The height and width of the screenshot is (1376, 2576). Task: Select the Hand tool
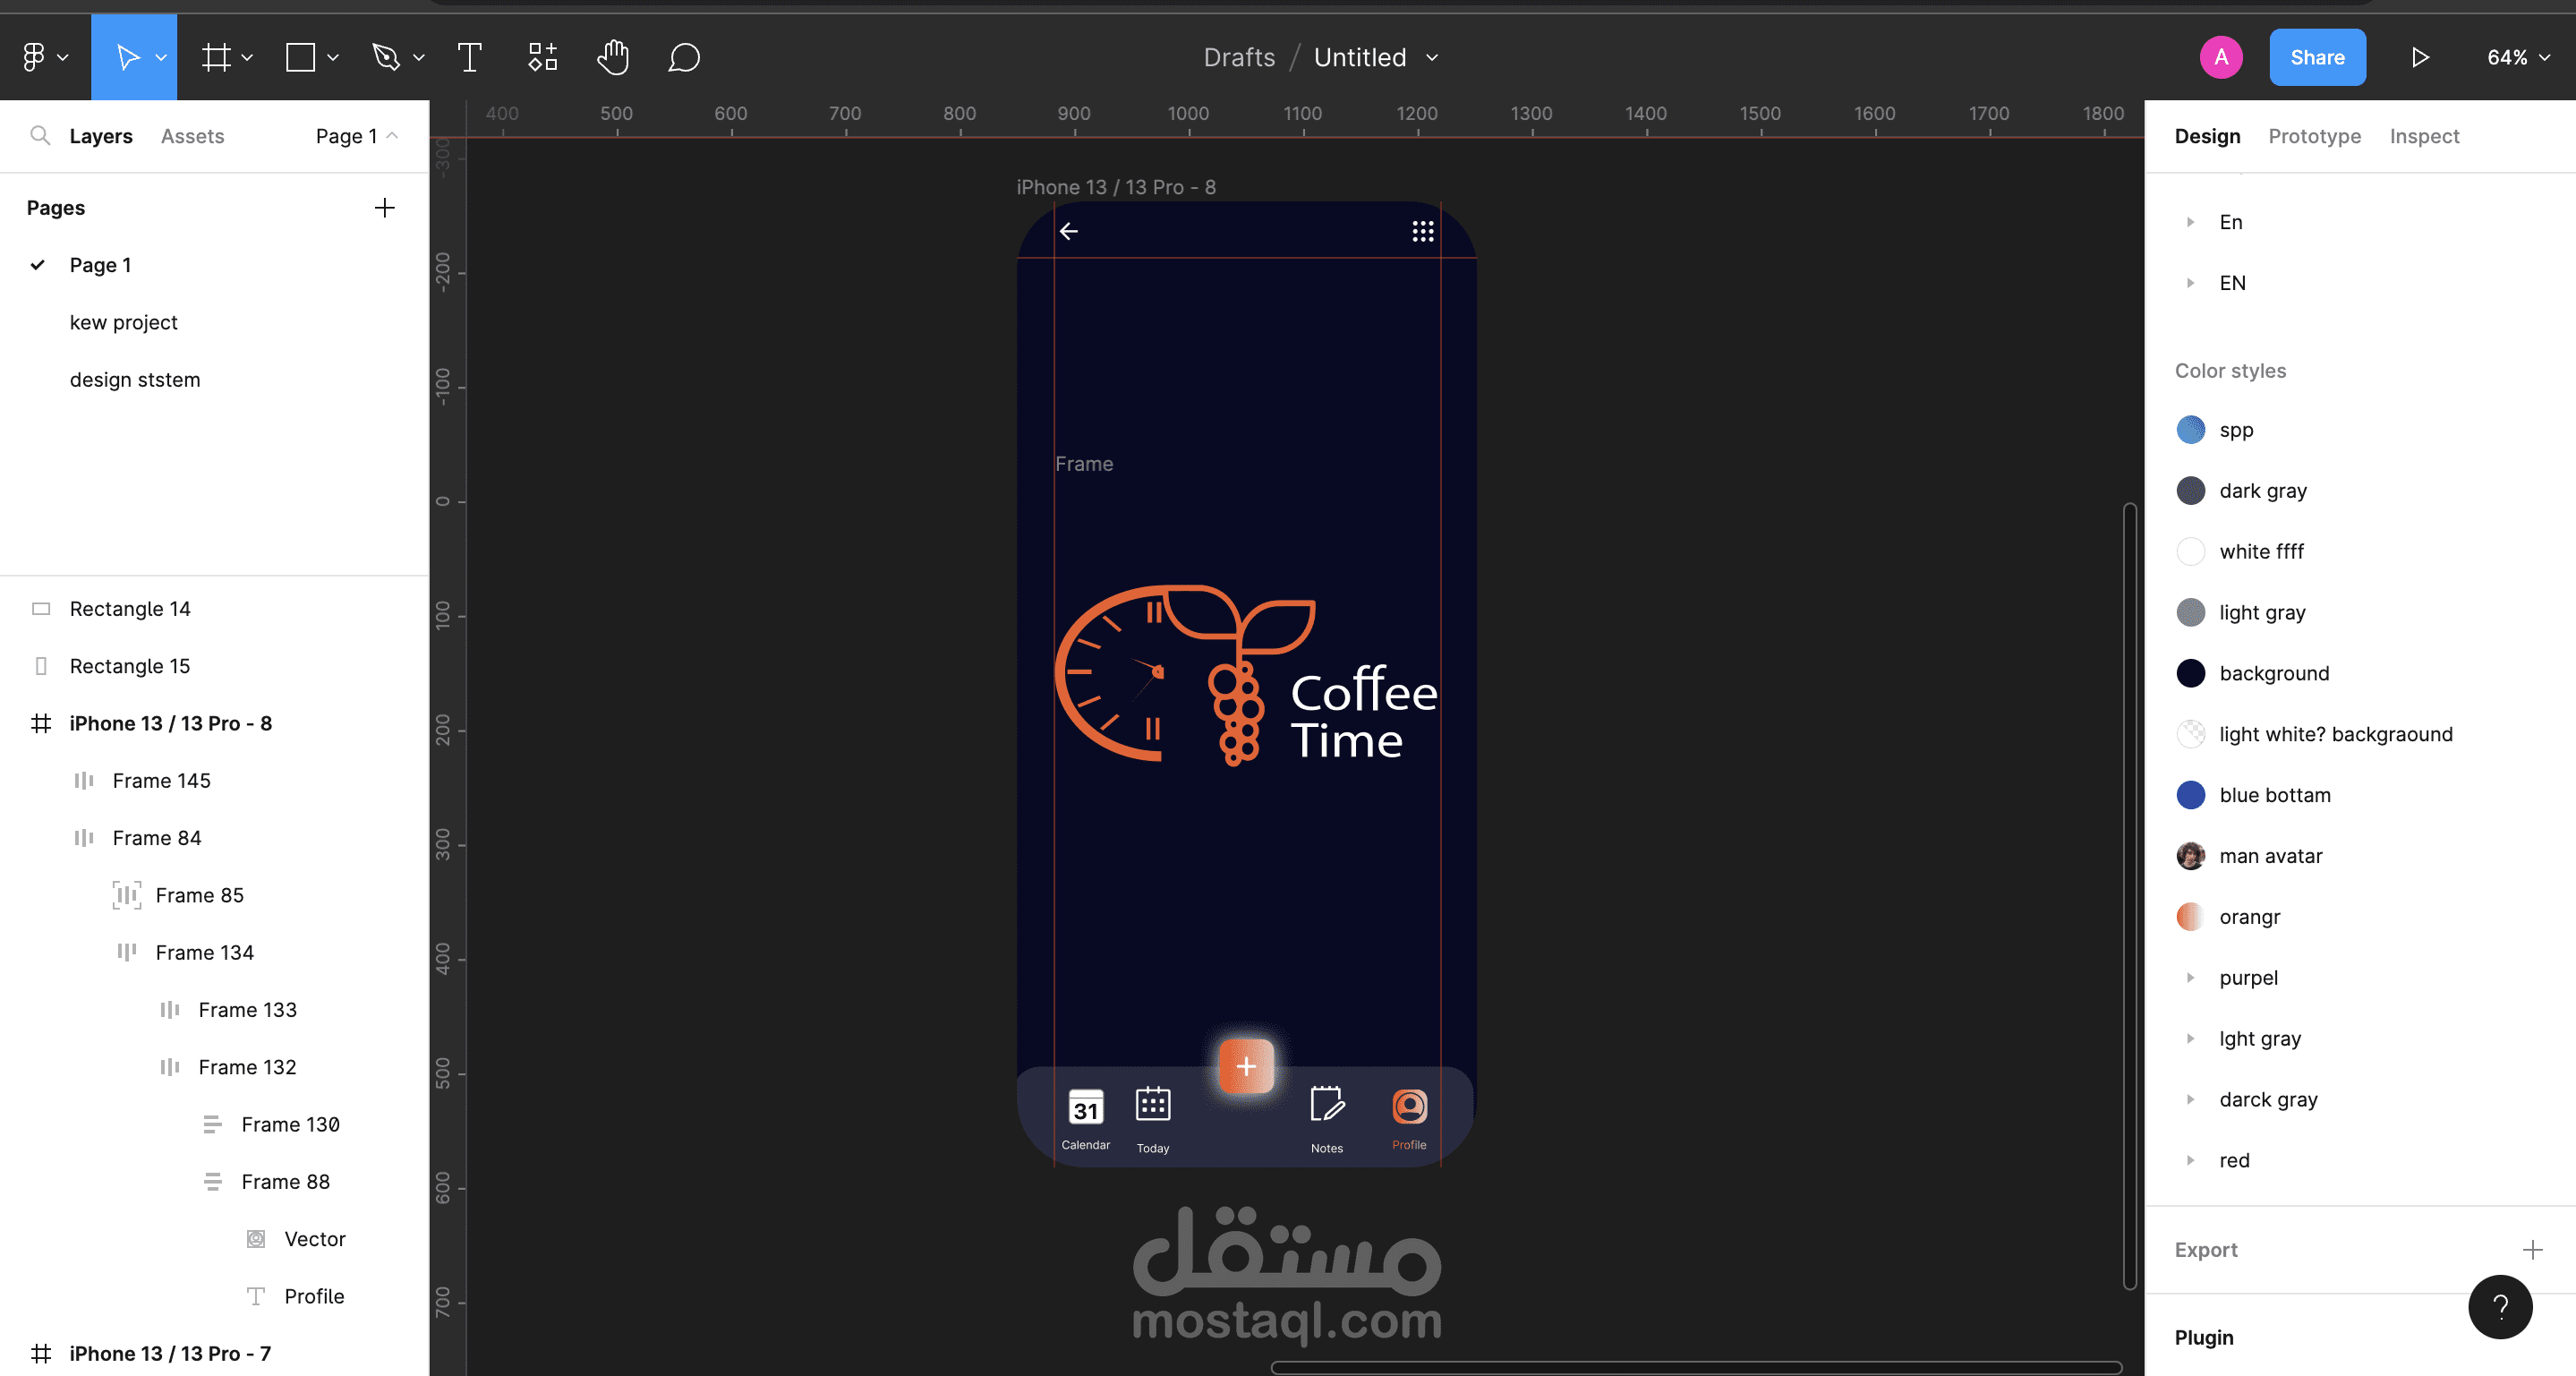point(613,57)
